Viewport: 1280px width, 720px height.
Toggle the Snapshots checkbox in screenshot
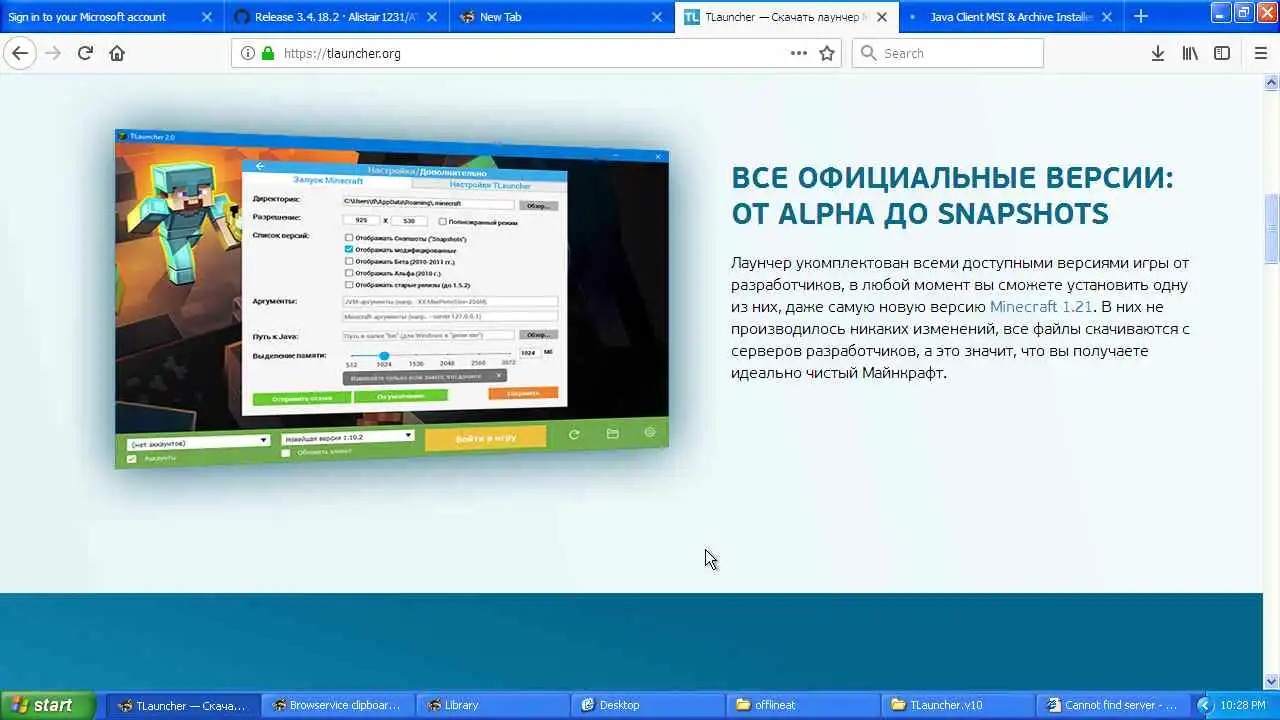coord(349,238)
